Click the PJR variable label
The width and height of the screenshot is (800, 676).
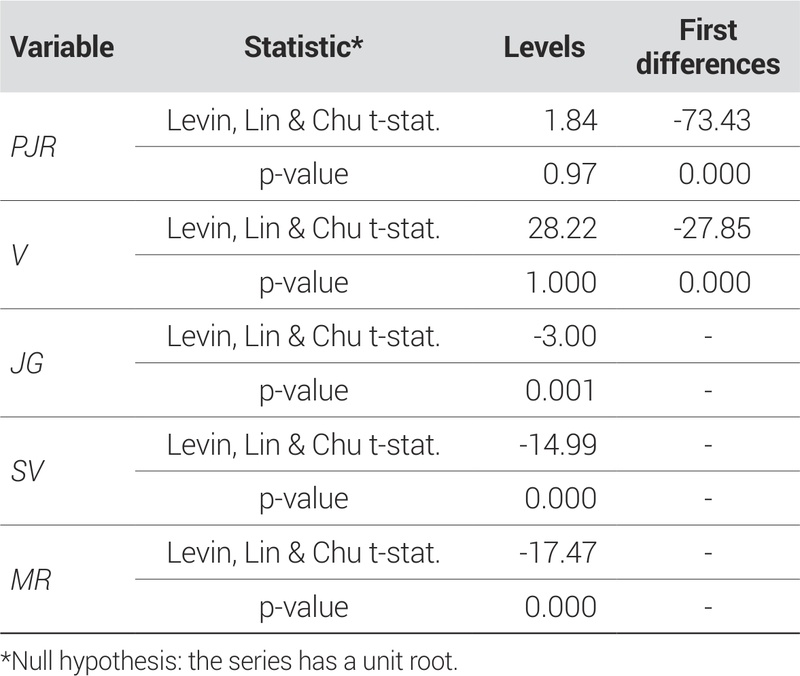click(x=32, y=147)
